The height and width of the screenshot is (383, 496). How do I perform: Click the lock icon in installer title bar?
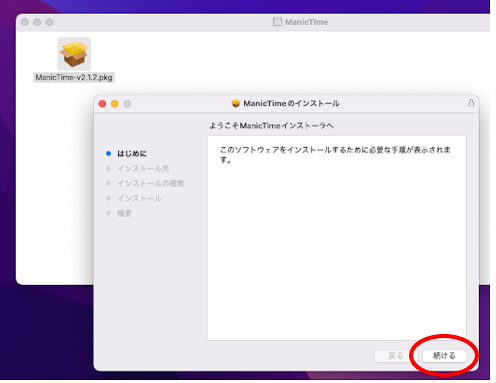[471, 103]
